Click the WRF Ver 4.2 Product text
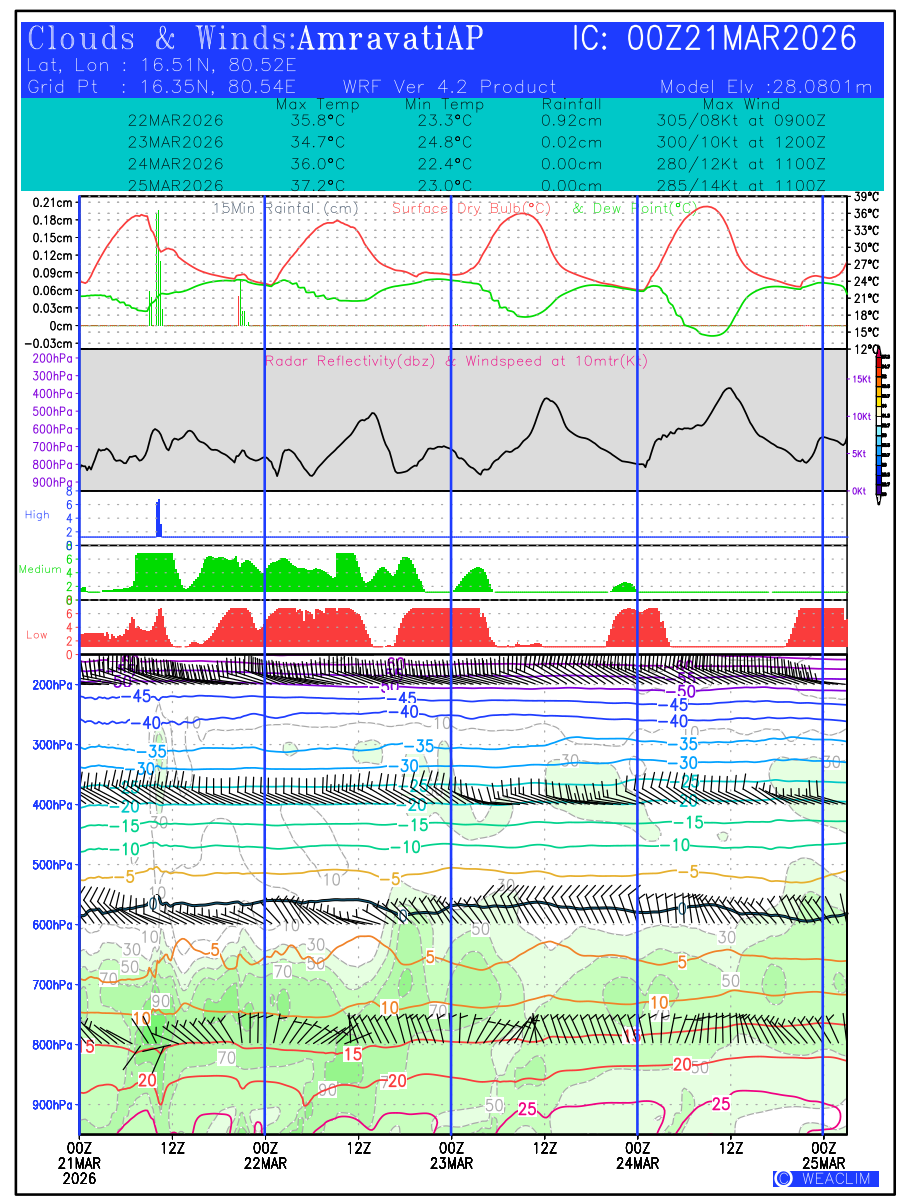This screenshot has width=900, height=1200. (450, 87)
